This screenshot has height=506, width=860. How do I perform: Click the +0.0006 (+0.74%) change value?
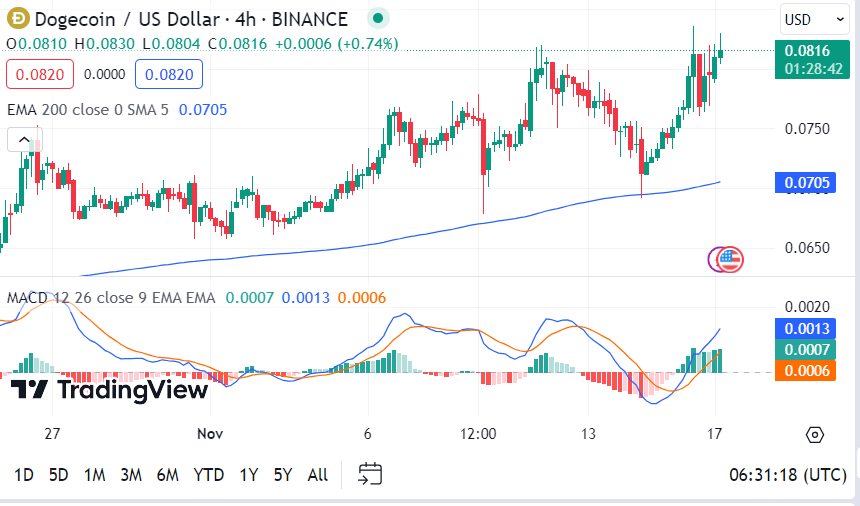coord(337,44)
